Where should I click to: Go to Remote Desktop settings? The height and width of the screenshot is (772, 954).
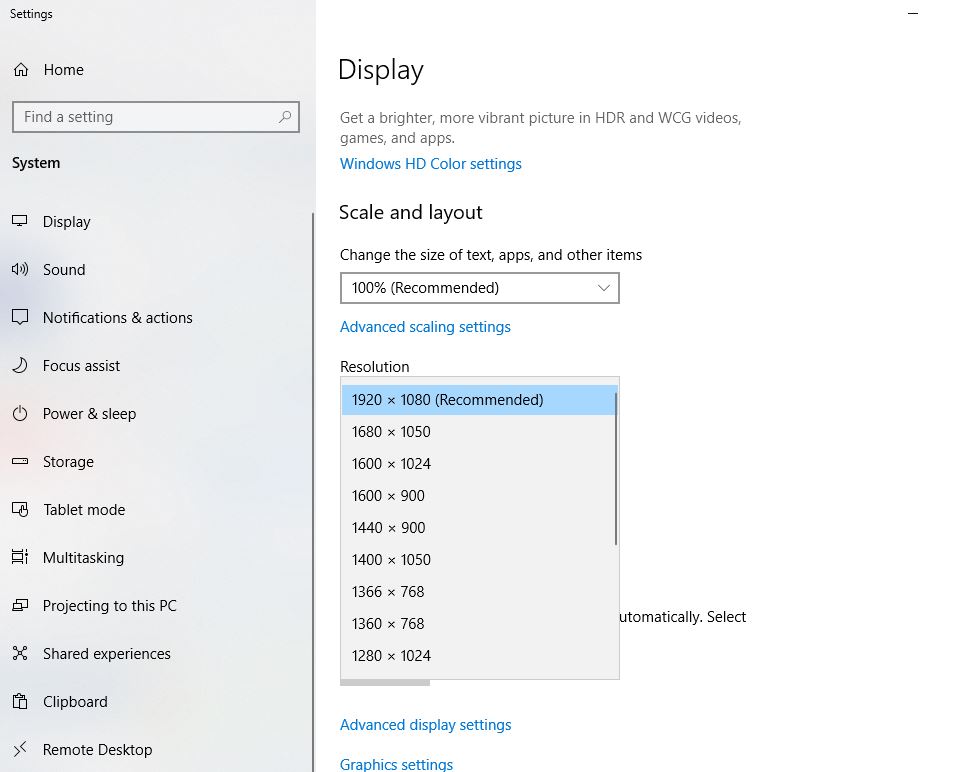tap(97, 750)
